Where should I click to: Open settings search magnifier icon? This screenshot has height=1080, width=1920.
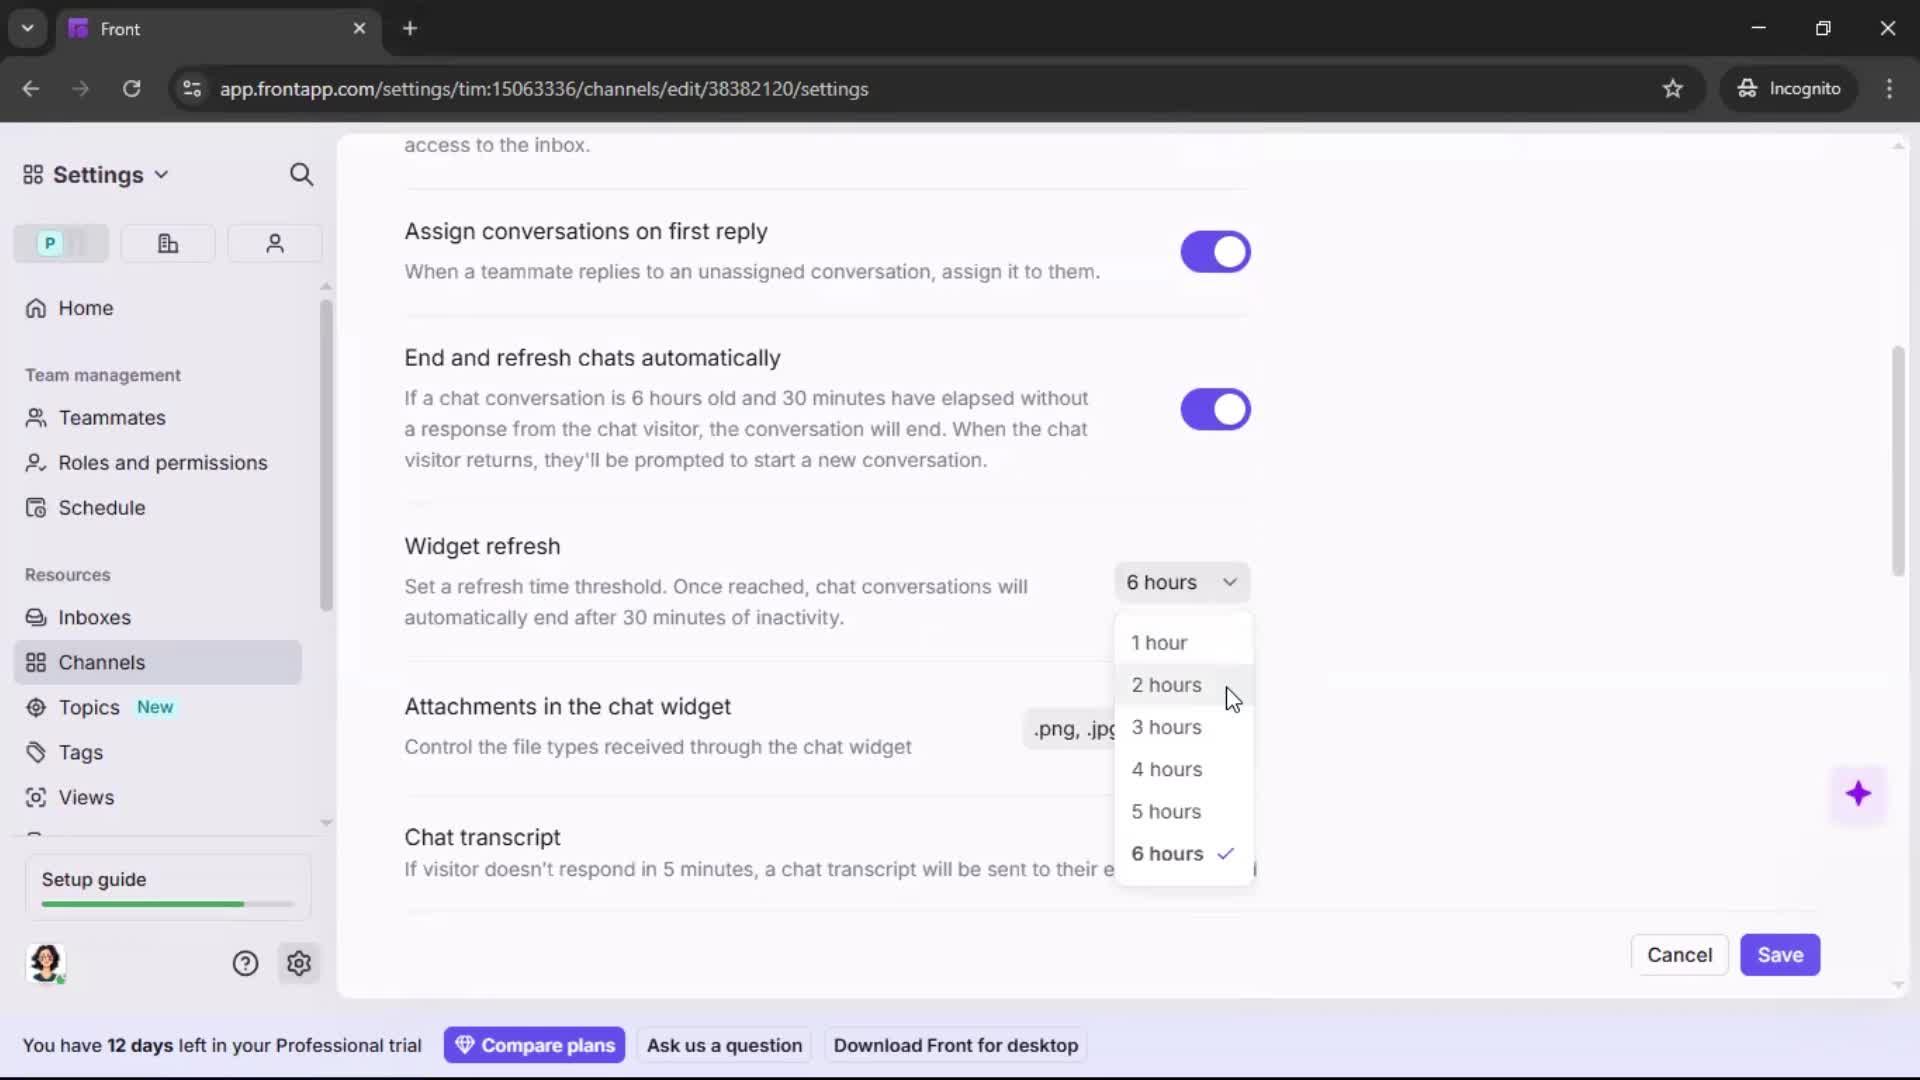pyautogui.click(x=301, y=175)
